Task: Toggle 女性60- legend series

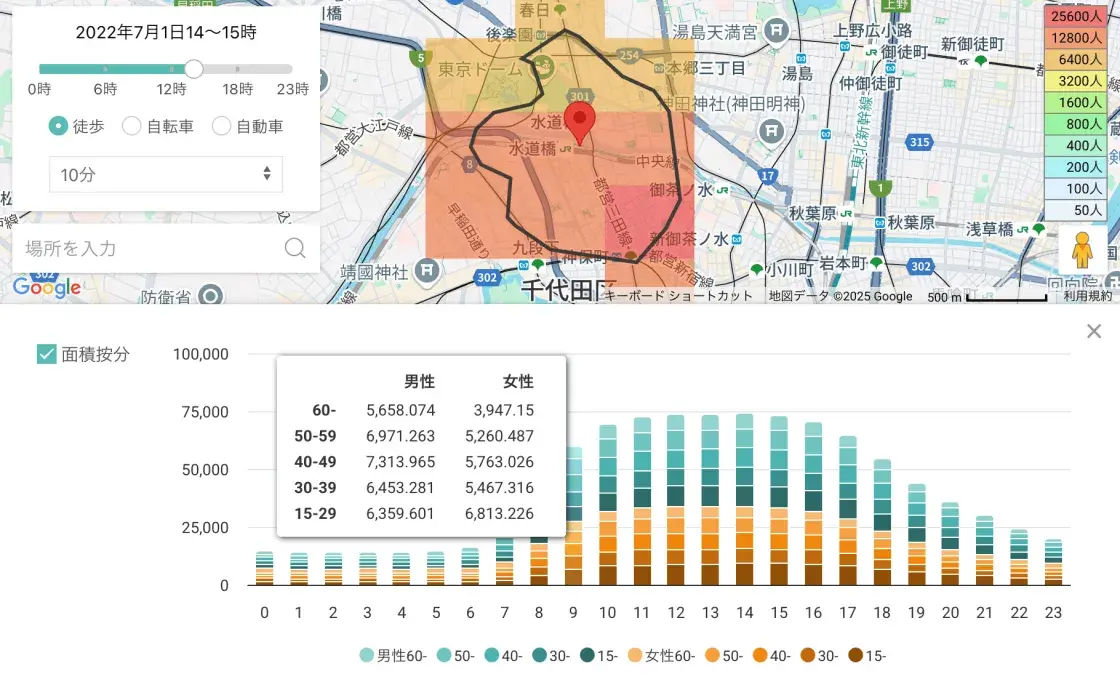Action: pyautogui.click(x=661, y=656)
